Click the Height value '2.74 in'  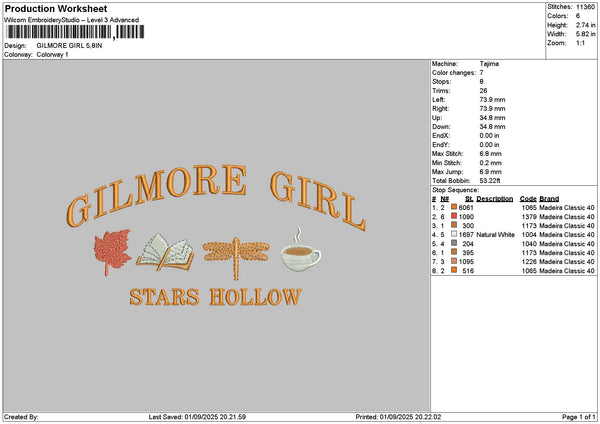pyautogui.click(x=585, y=25)
